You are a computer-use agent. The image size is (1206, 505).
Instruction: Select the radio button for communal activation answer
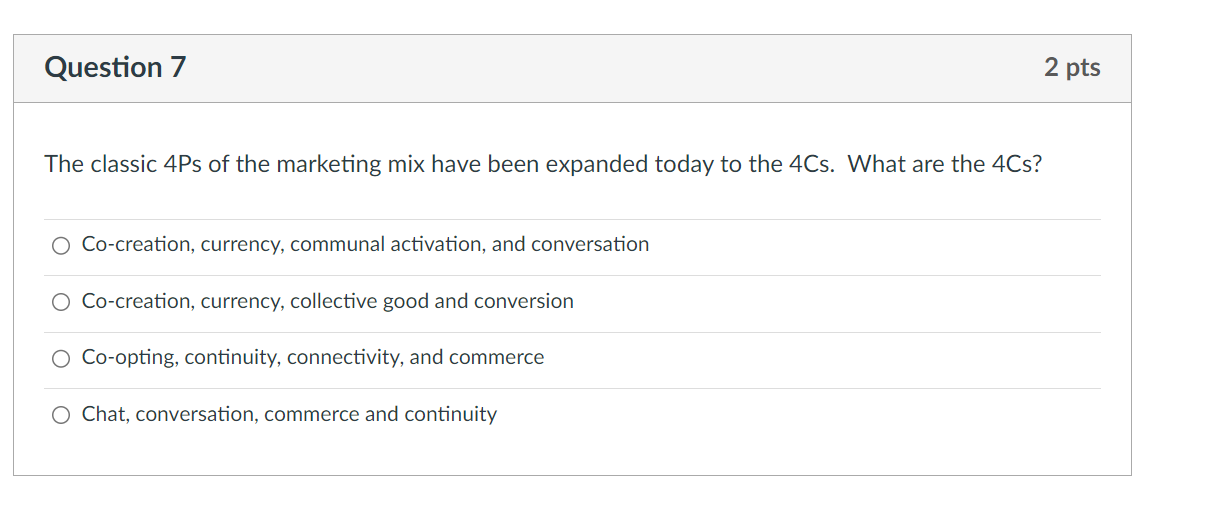62,245
